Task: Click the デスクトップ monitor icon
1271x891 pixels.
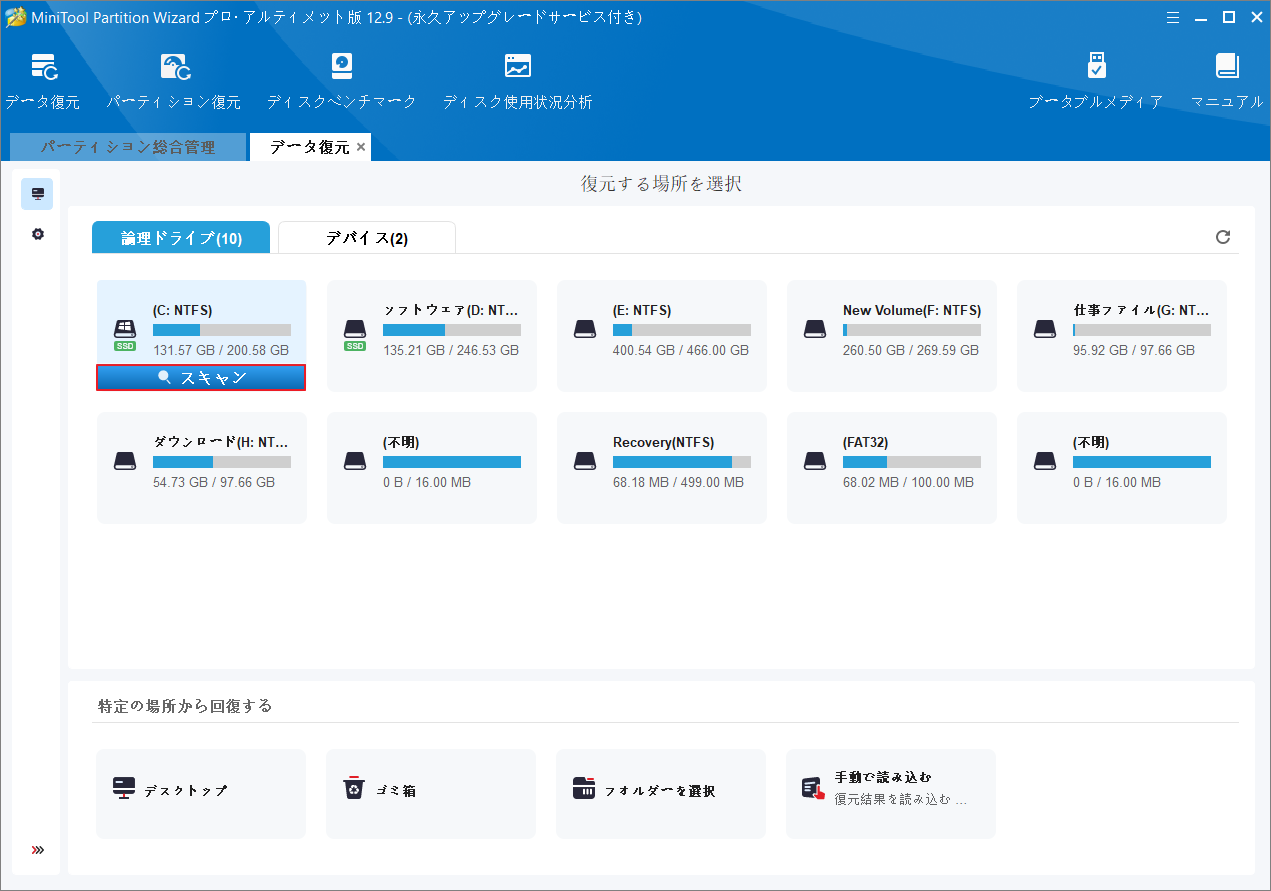Action: tap(124, 788)
